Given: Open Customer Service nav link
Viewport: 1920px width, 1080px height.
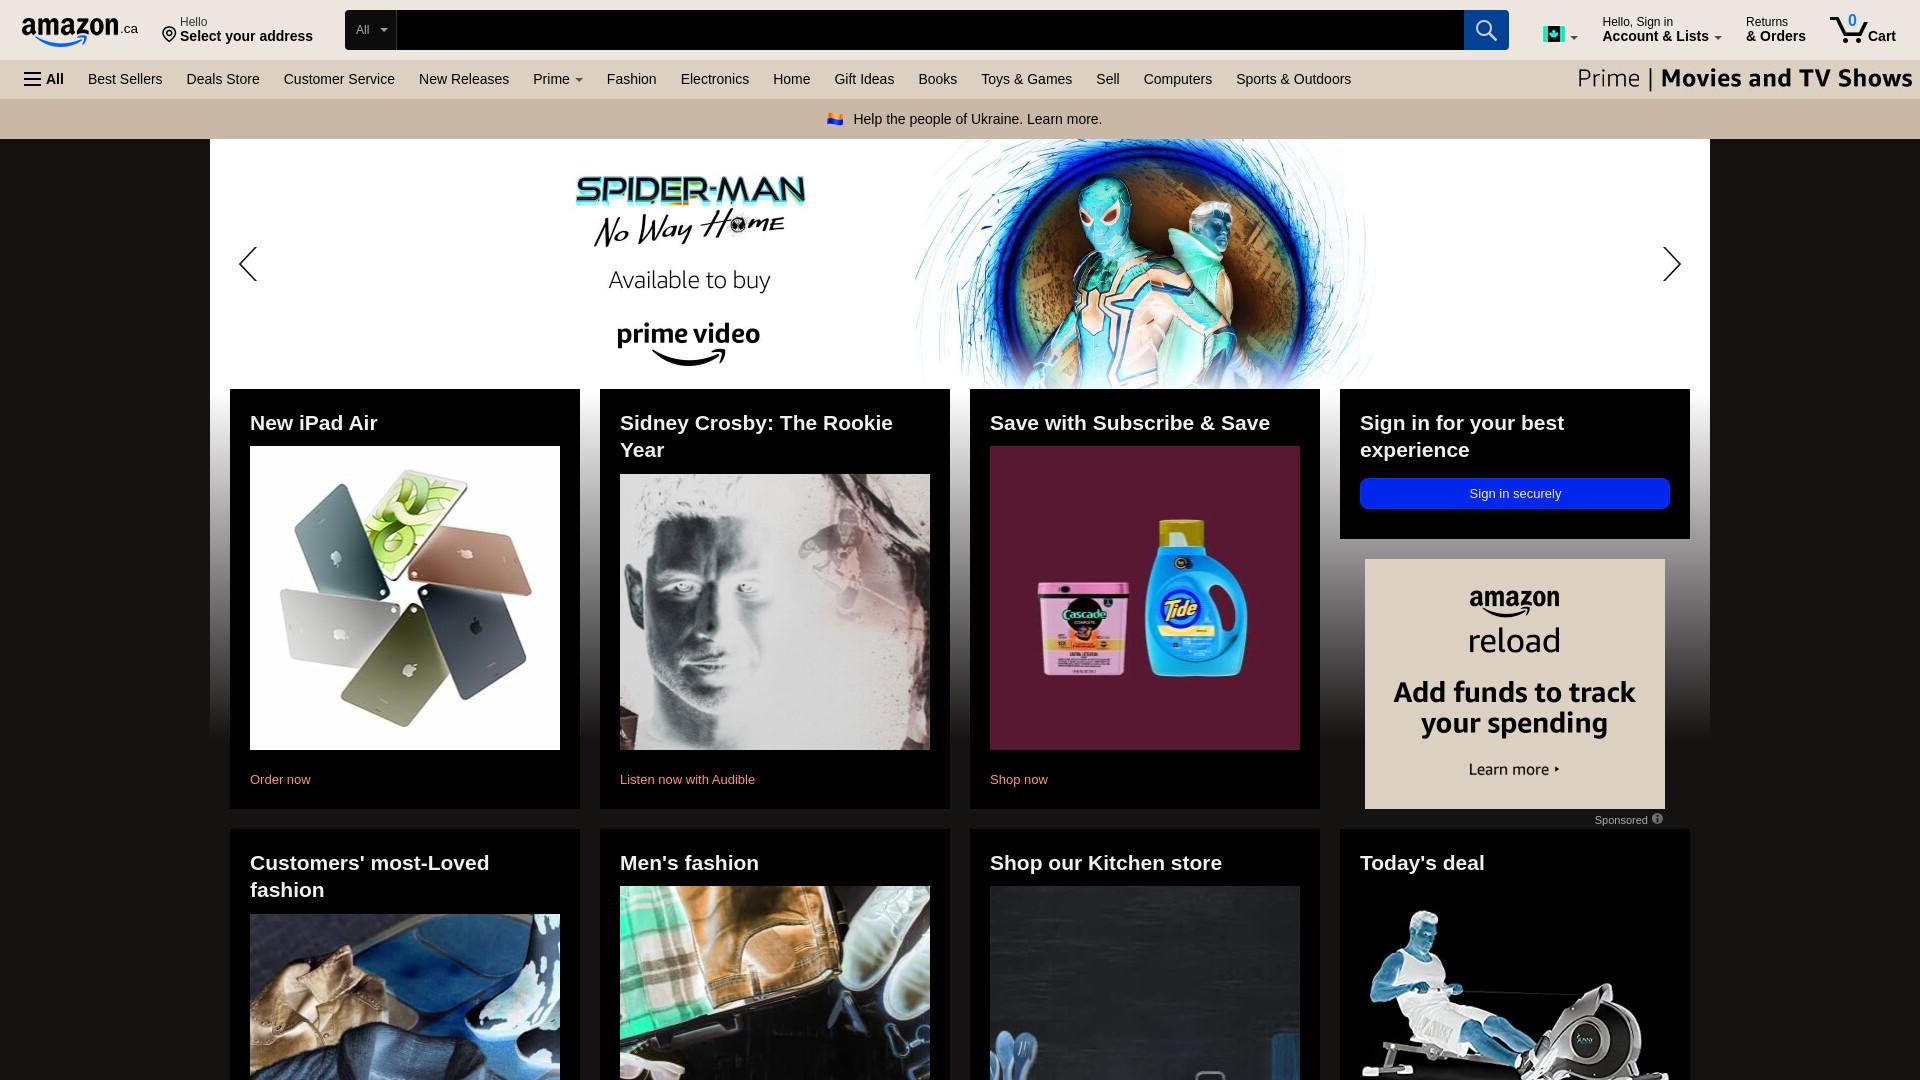Looking at the screenshot, I should pos(339,79).
